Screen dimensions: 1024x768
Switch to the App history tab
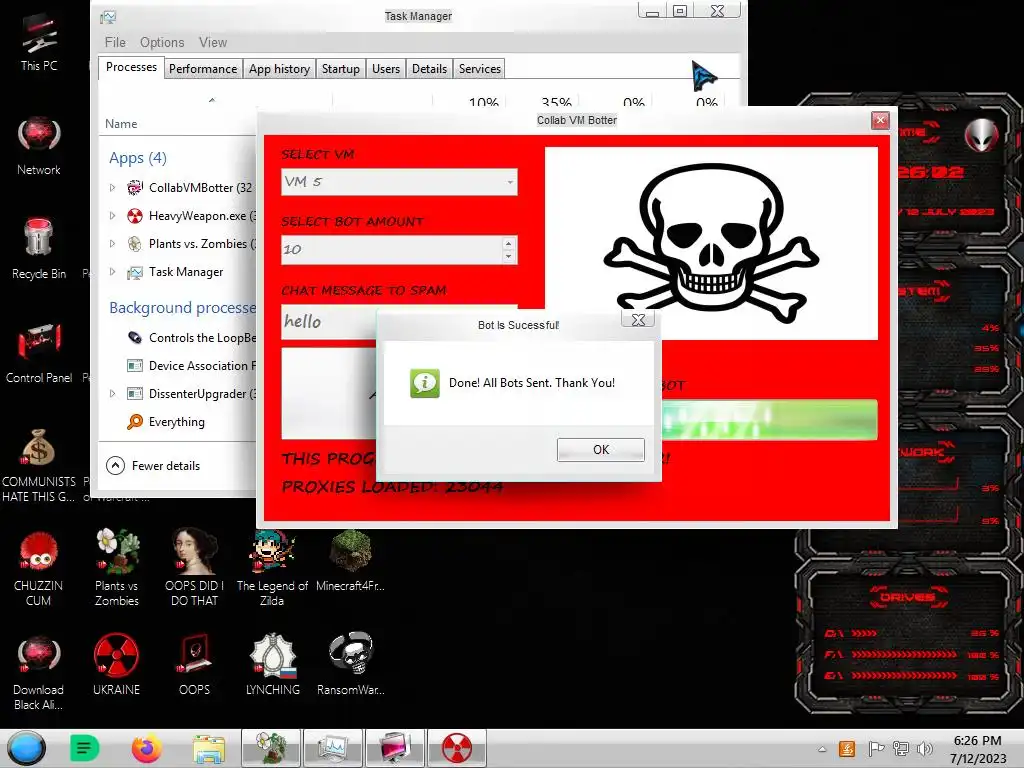pyautogui.click(x=280, y=69)
